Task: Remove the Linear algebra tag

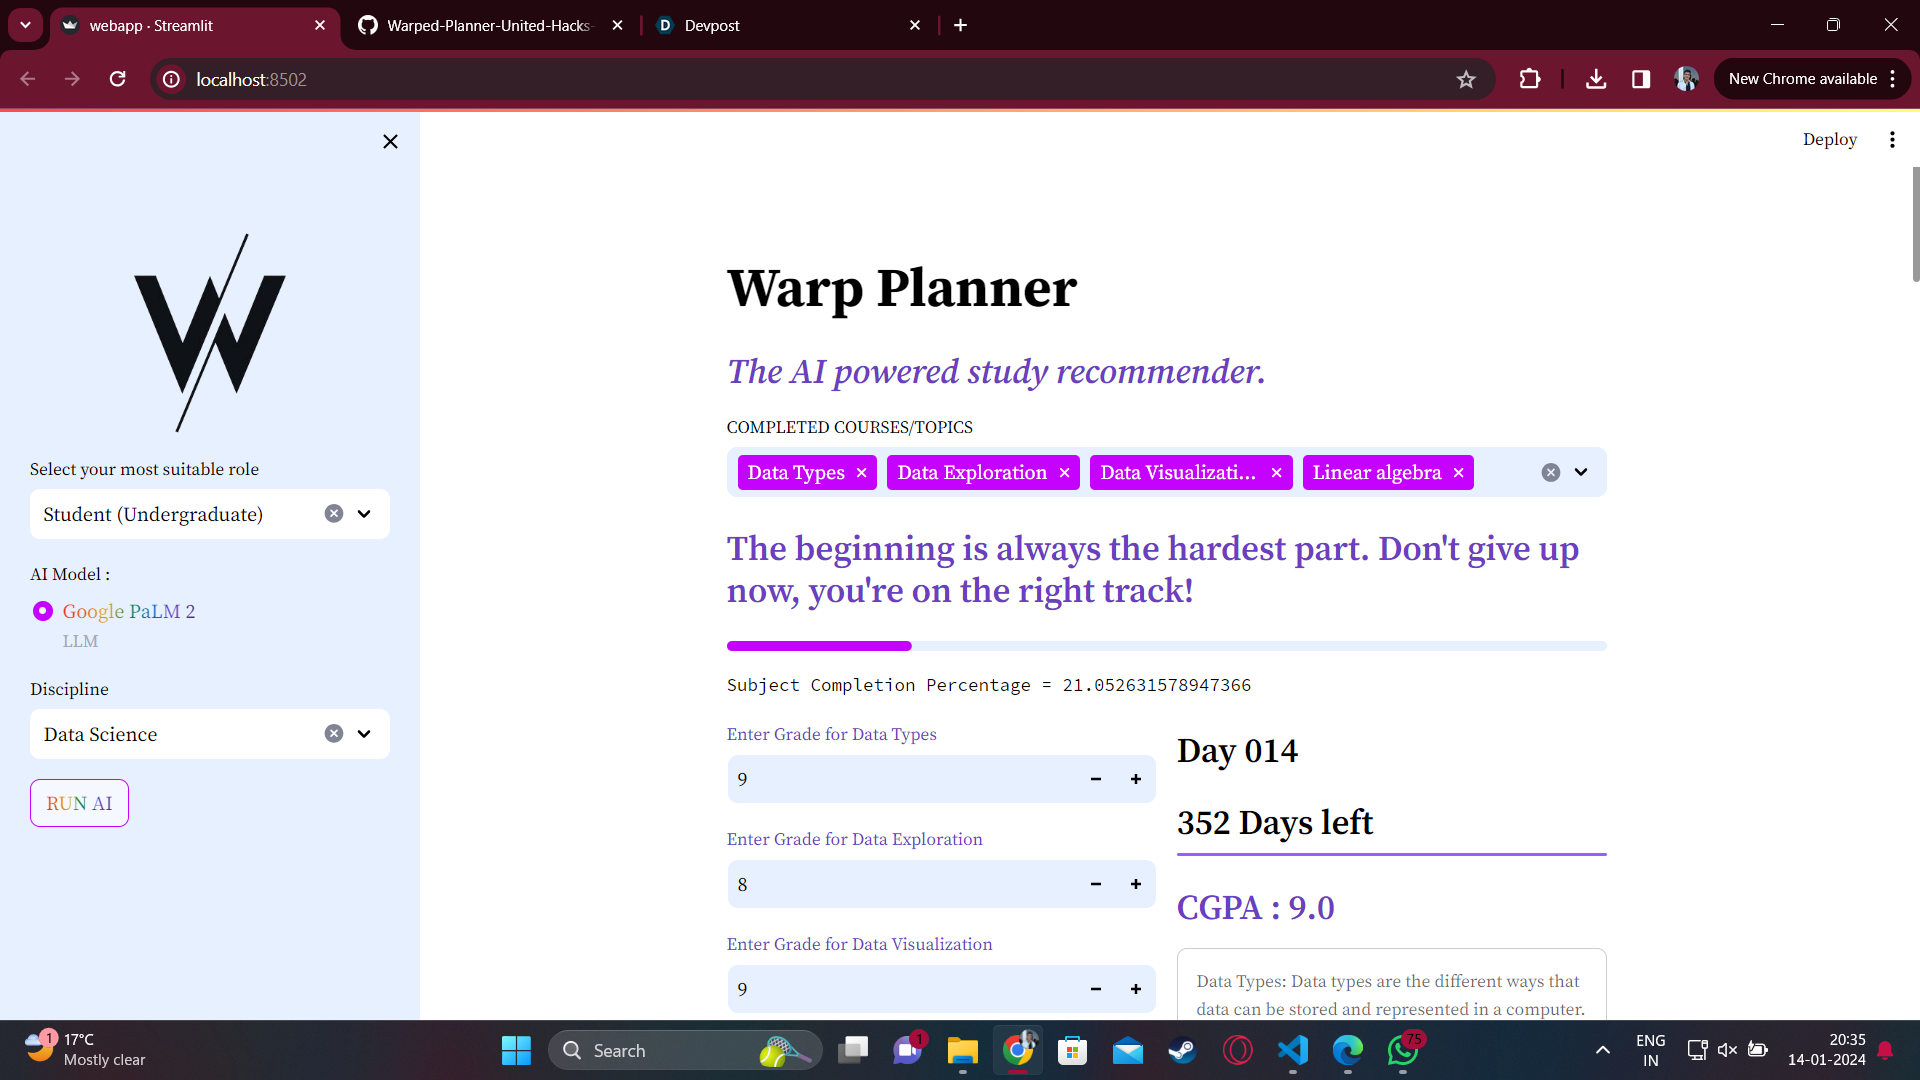Action: tap(1458, 473)
